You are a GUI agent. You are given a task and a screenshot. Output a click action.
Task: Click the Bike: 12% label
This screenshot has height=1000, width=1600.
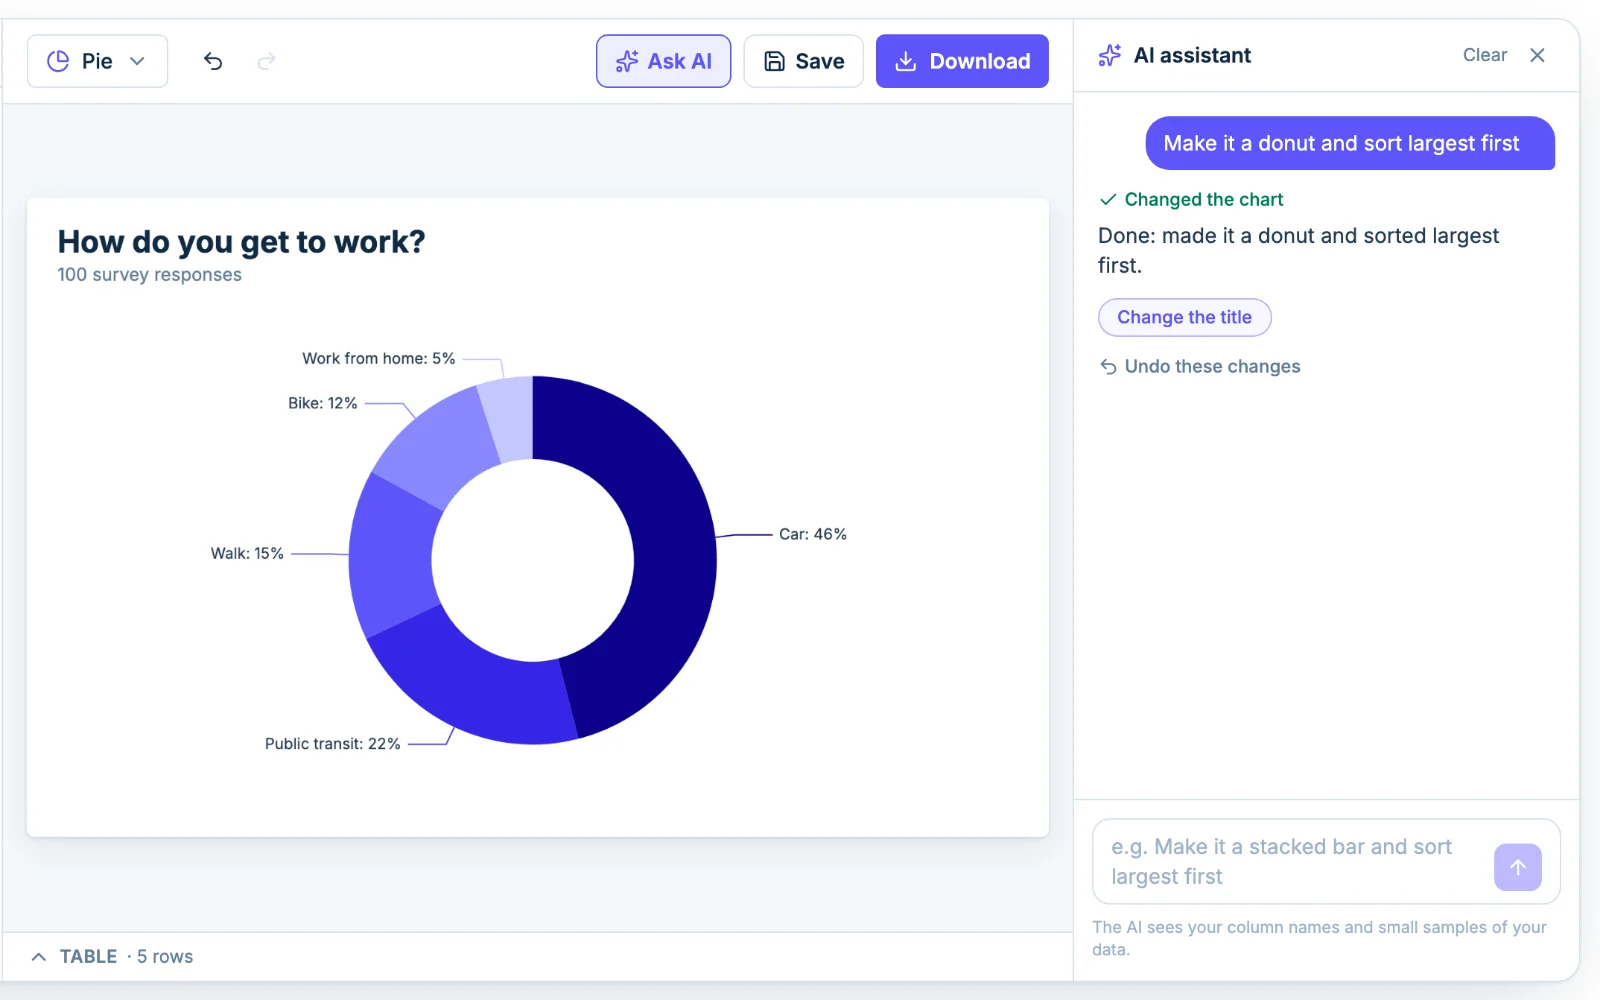coord(322,403)
